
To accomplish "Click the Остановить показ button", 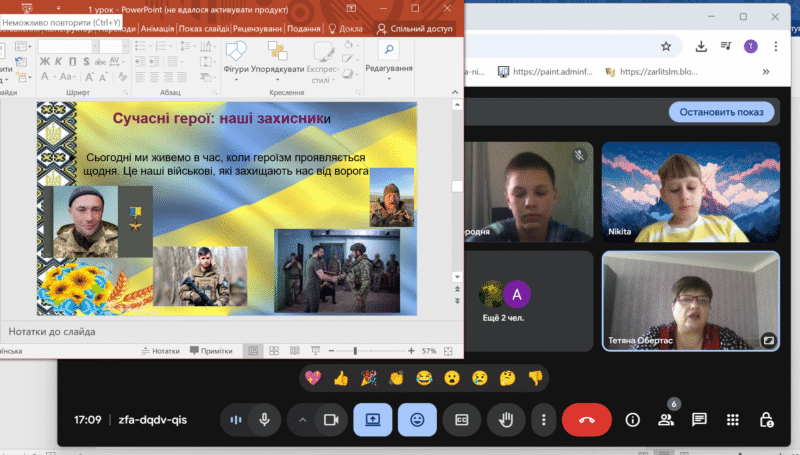I will coord(722,112).
